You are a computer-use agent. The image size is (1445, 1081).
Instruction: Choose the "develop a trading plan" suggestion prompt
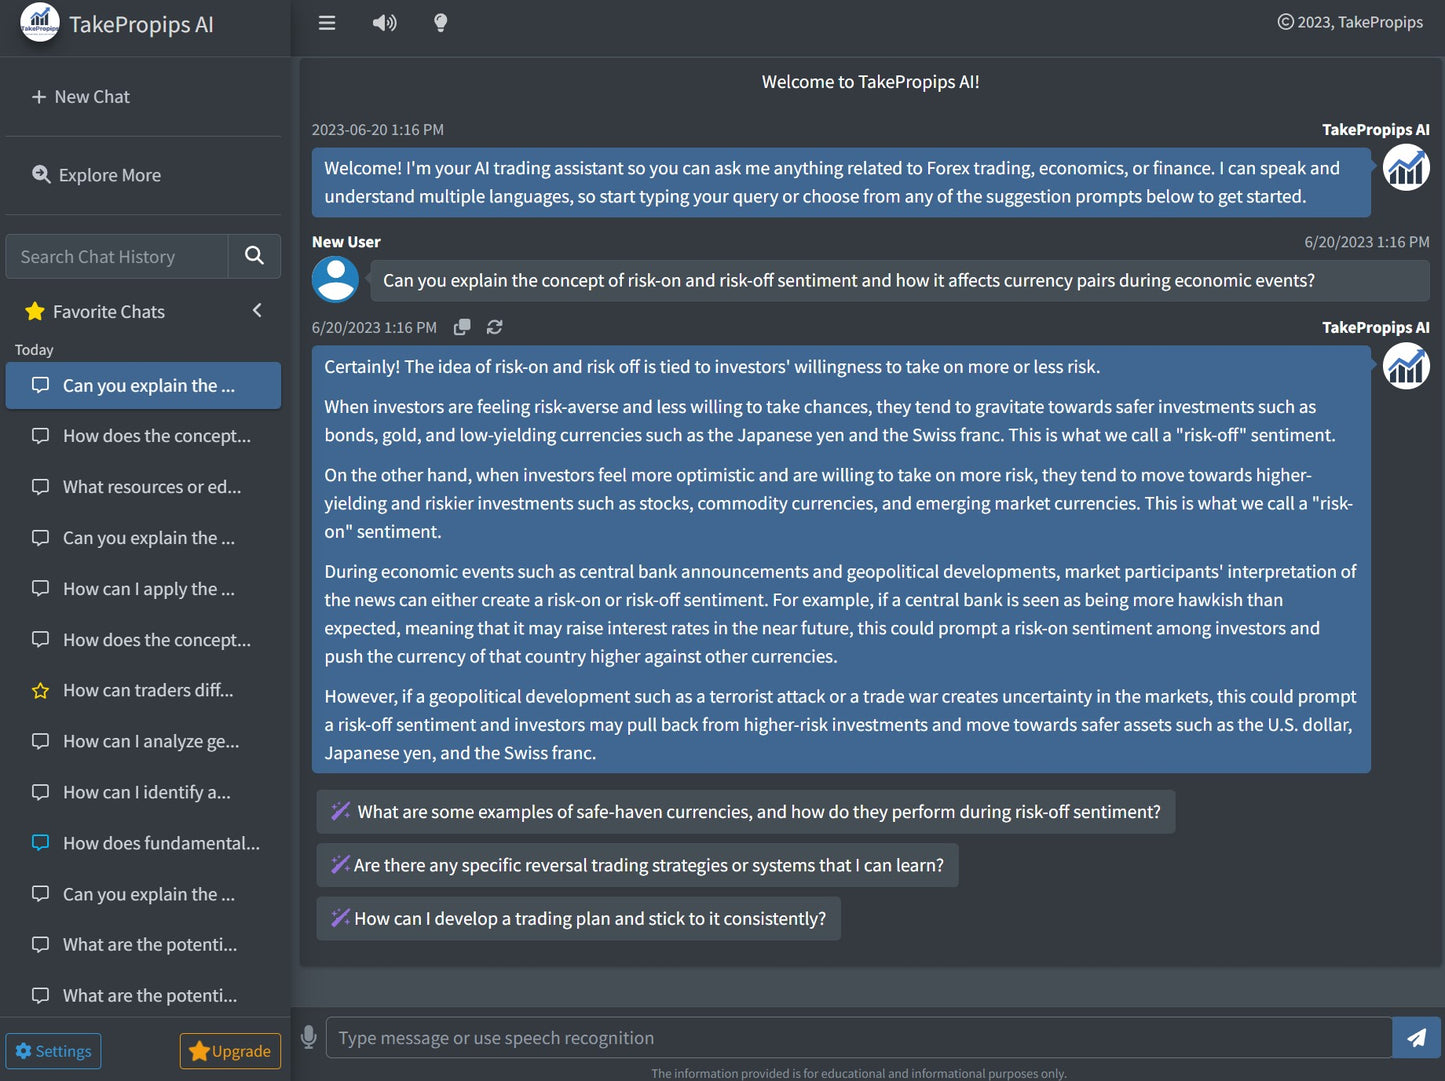(579, 919)
